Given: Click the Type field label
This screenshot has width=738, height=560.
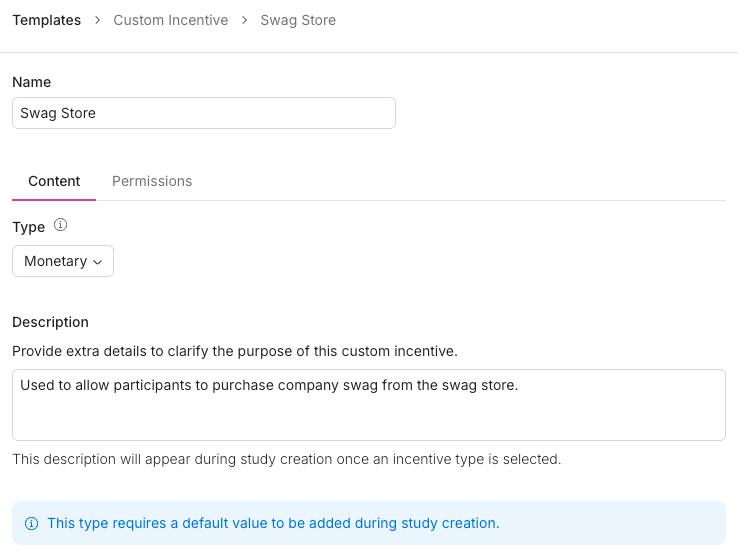Looking at the screenshot, I should pyautogui.click(x=29, y=226).
